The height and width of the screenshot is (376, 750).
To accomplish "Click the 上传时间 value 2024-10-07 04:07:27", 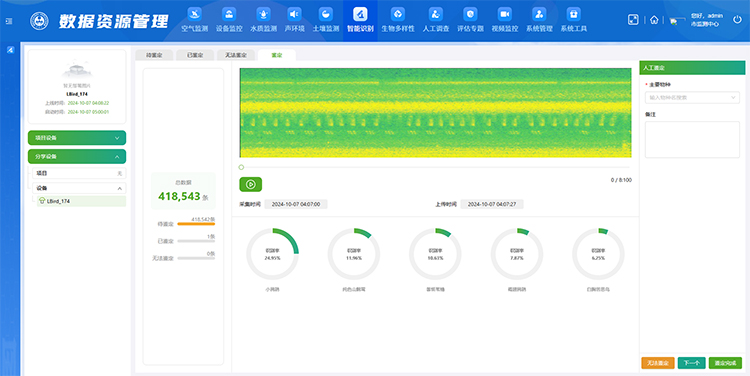I will tap(492, 204).
